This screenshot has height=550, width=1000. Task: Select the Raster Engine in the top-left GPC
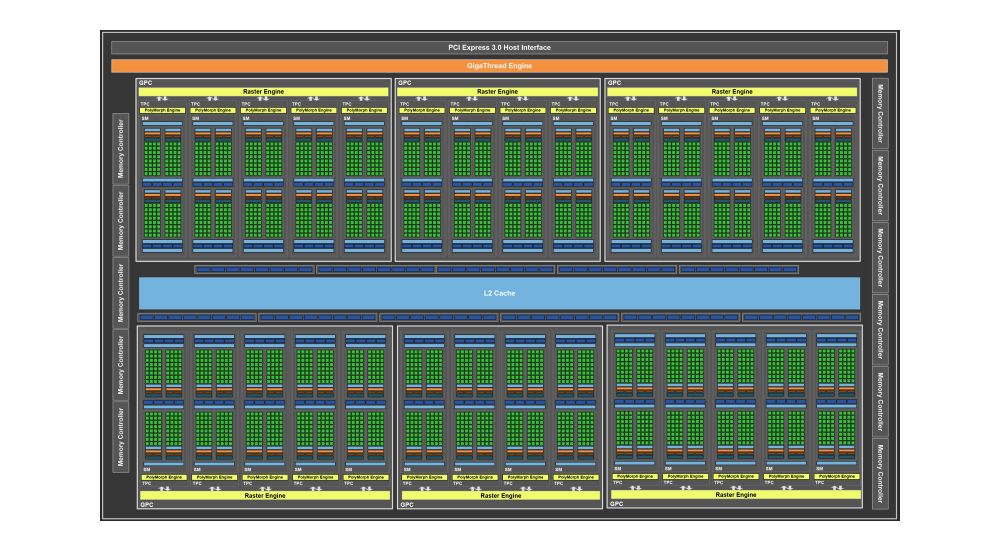pyautogui.click(x=264, y=91)
